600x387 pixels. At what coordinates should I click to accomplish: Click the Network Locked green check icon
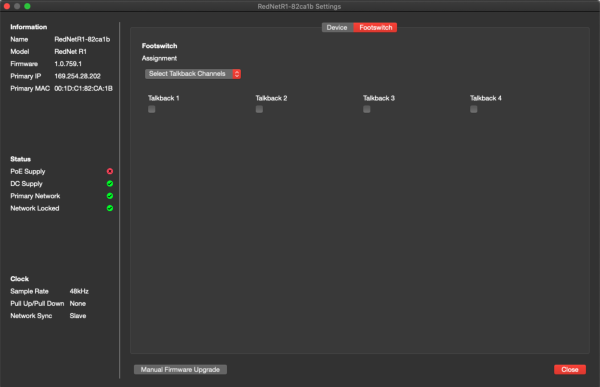(110, 208)
